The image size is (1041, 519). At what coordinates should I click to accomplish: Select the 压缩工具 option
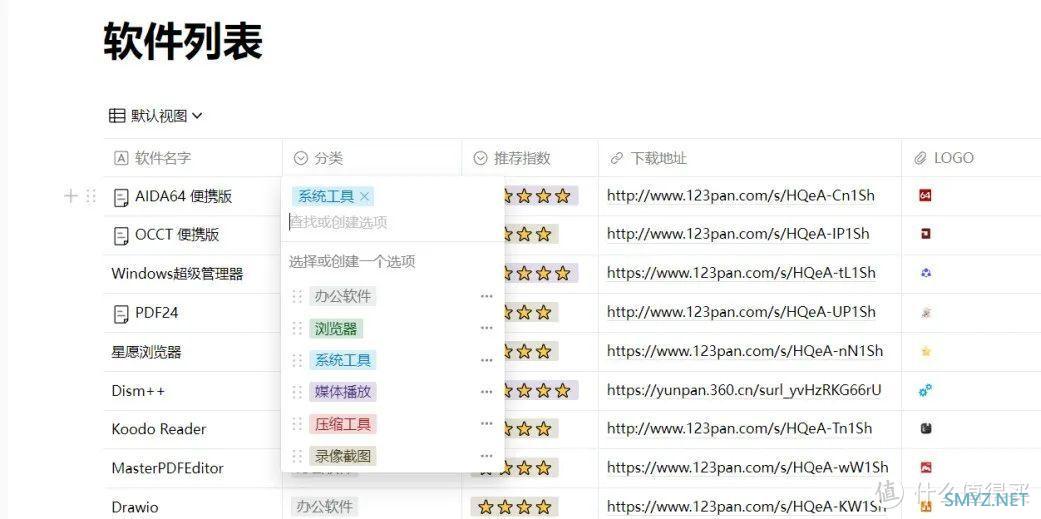point(343,423)
